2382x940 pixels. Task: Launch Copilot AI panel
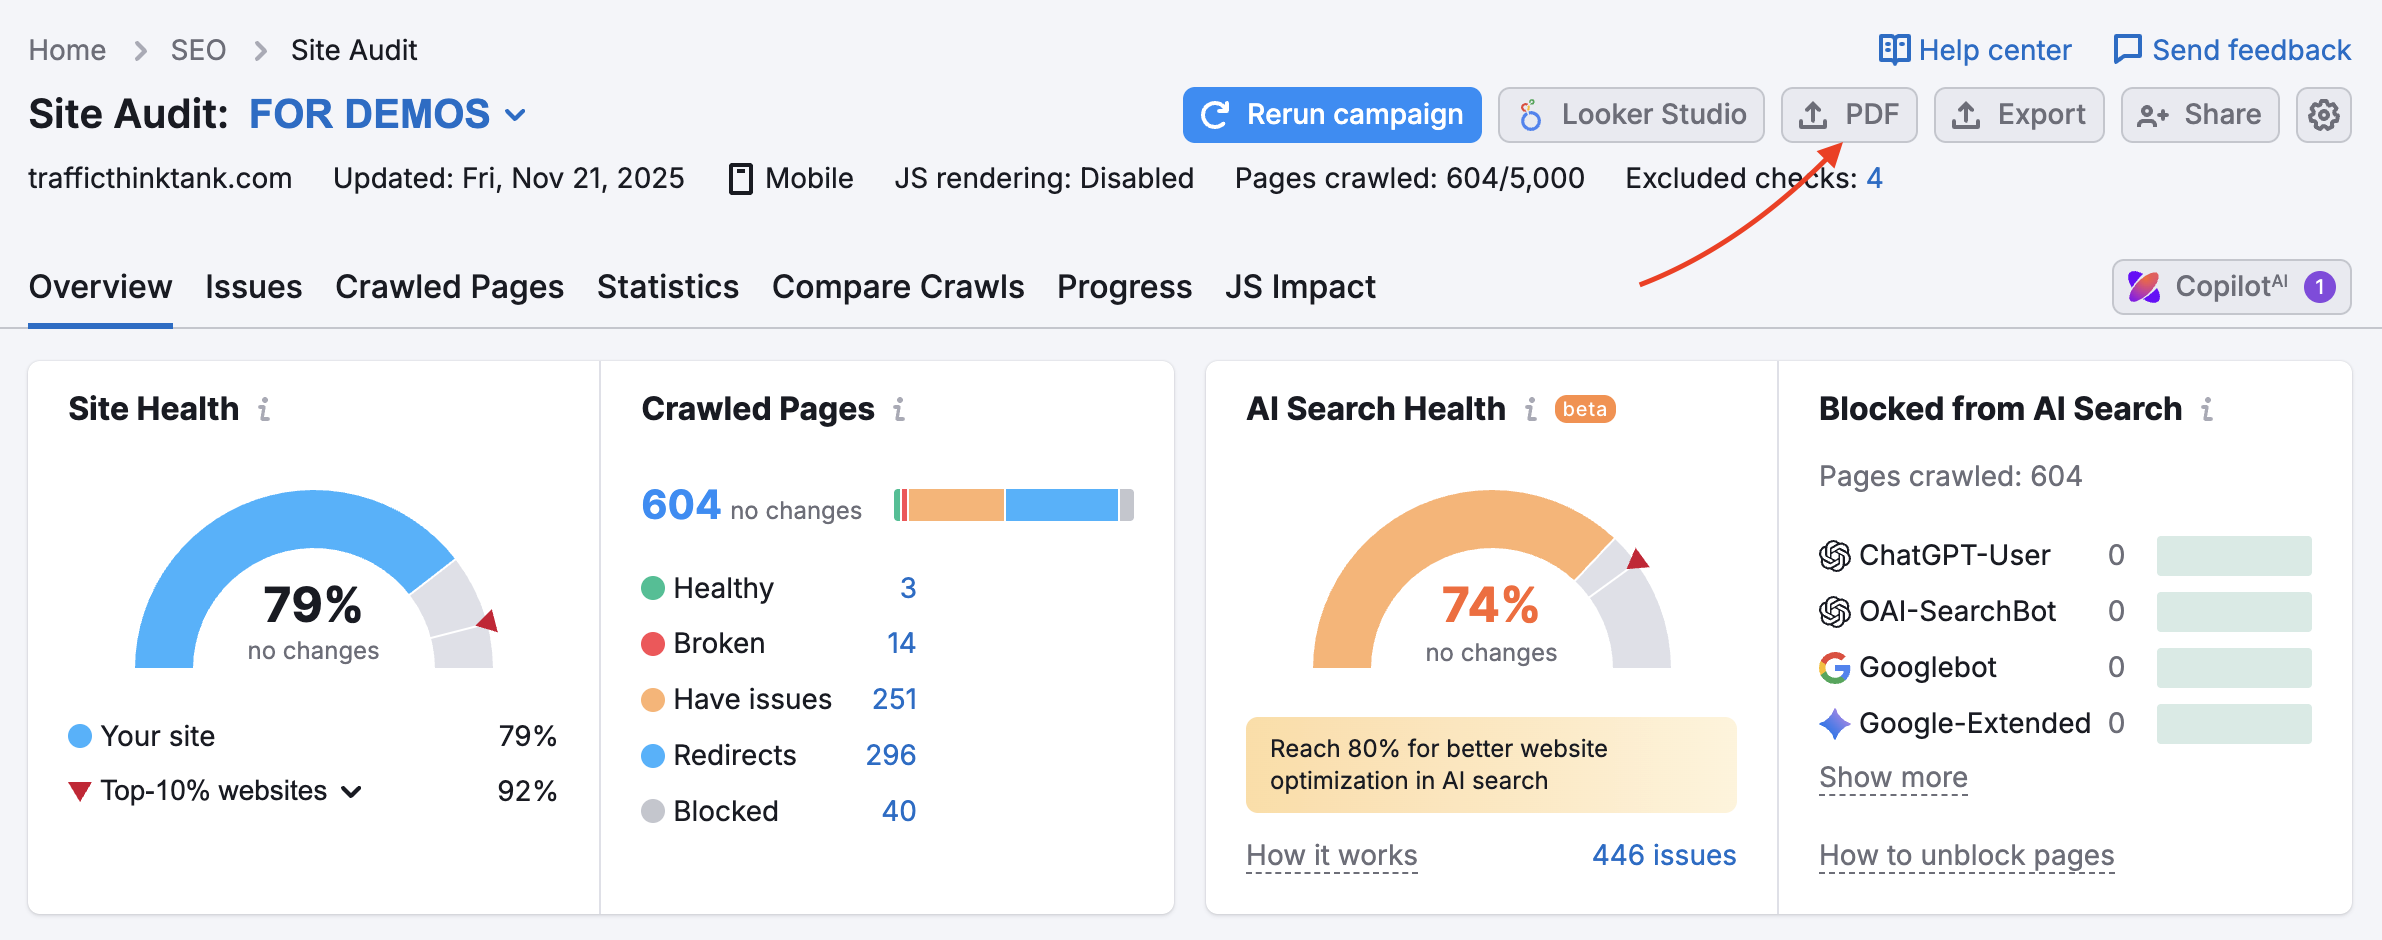coord(2232,287)
